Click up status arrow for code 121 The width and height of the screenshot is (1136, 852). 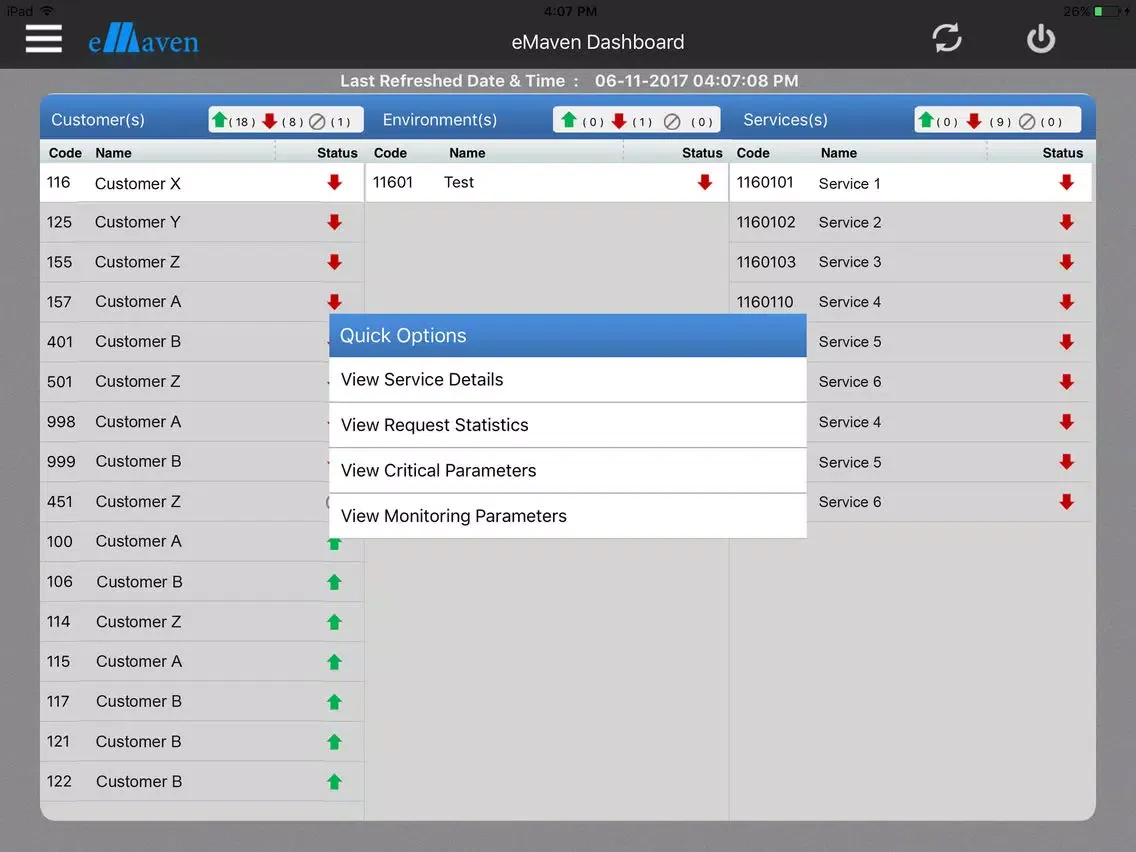click(334, 741)
